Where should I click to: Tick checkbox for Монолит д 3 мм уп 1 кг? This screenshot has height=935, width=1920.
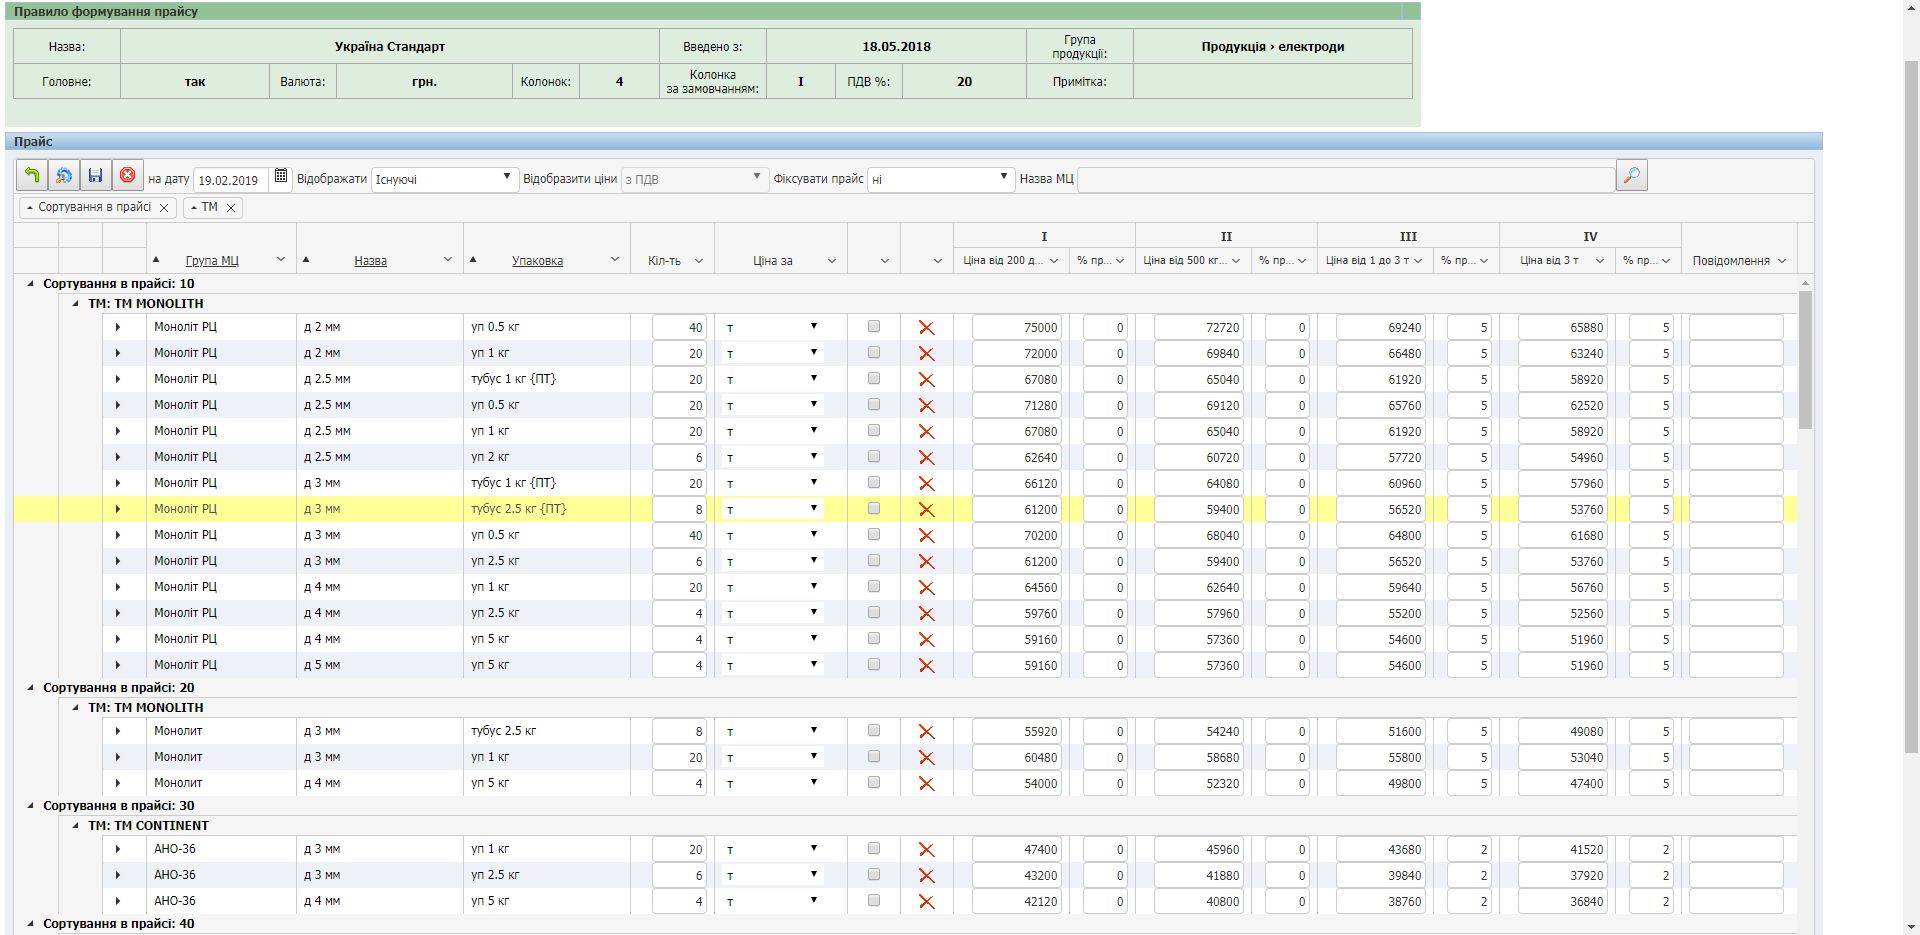pos(874,756)
